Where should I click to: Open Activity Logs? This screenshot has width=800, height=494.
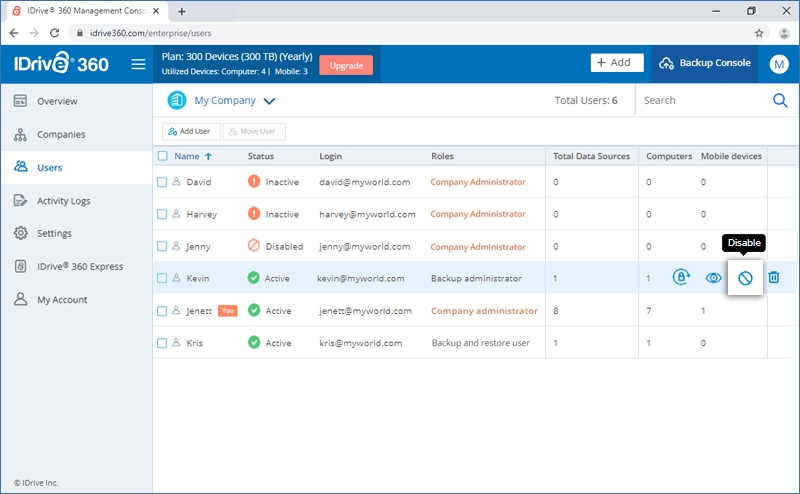point(77,201)
